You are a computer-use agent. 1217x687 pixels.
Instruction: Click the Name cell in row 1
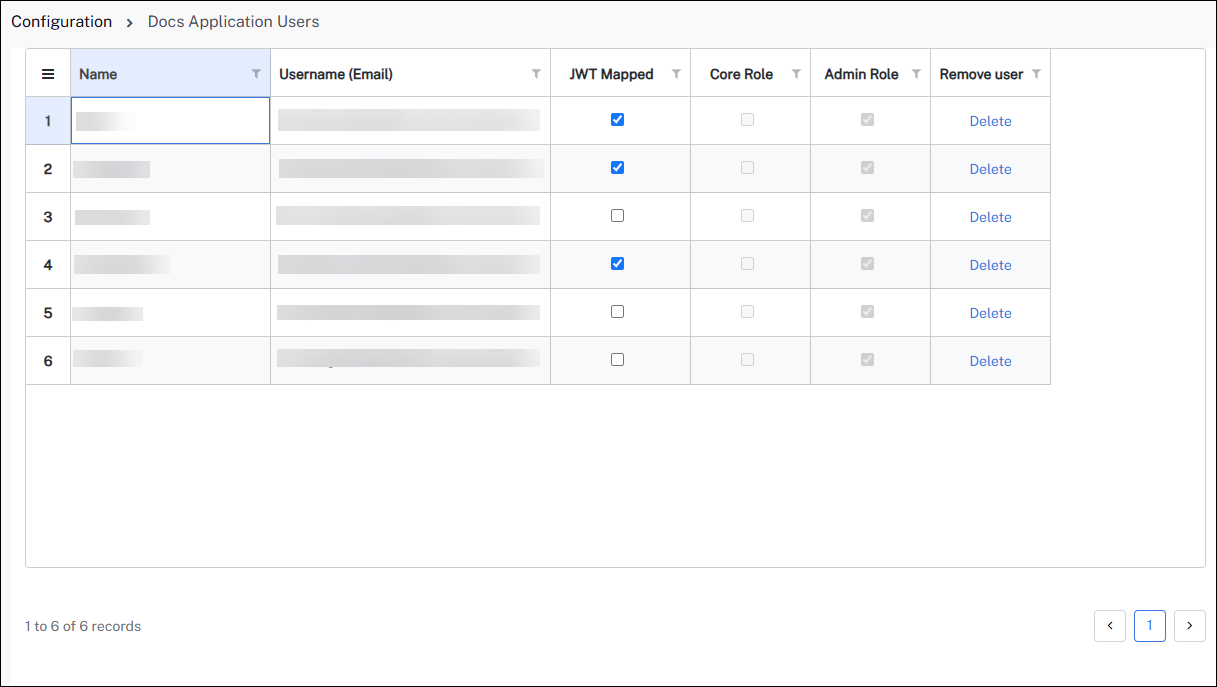point(170,121)
